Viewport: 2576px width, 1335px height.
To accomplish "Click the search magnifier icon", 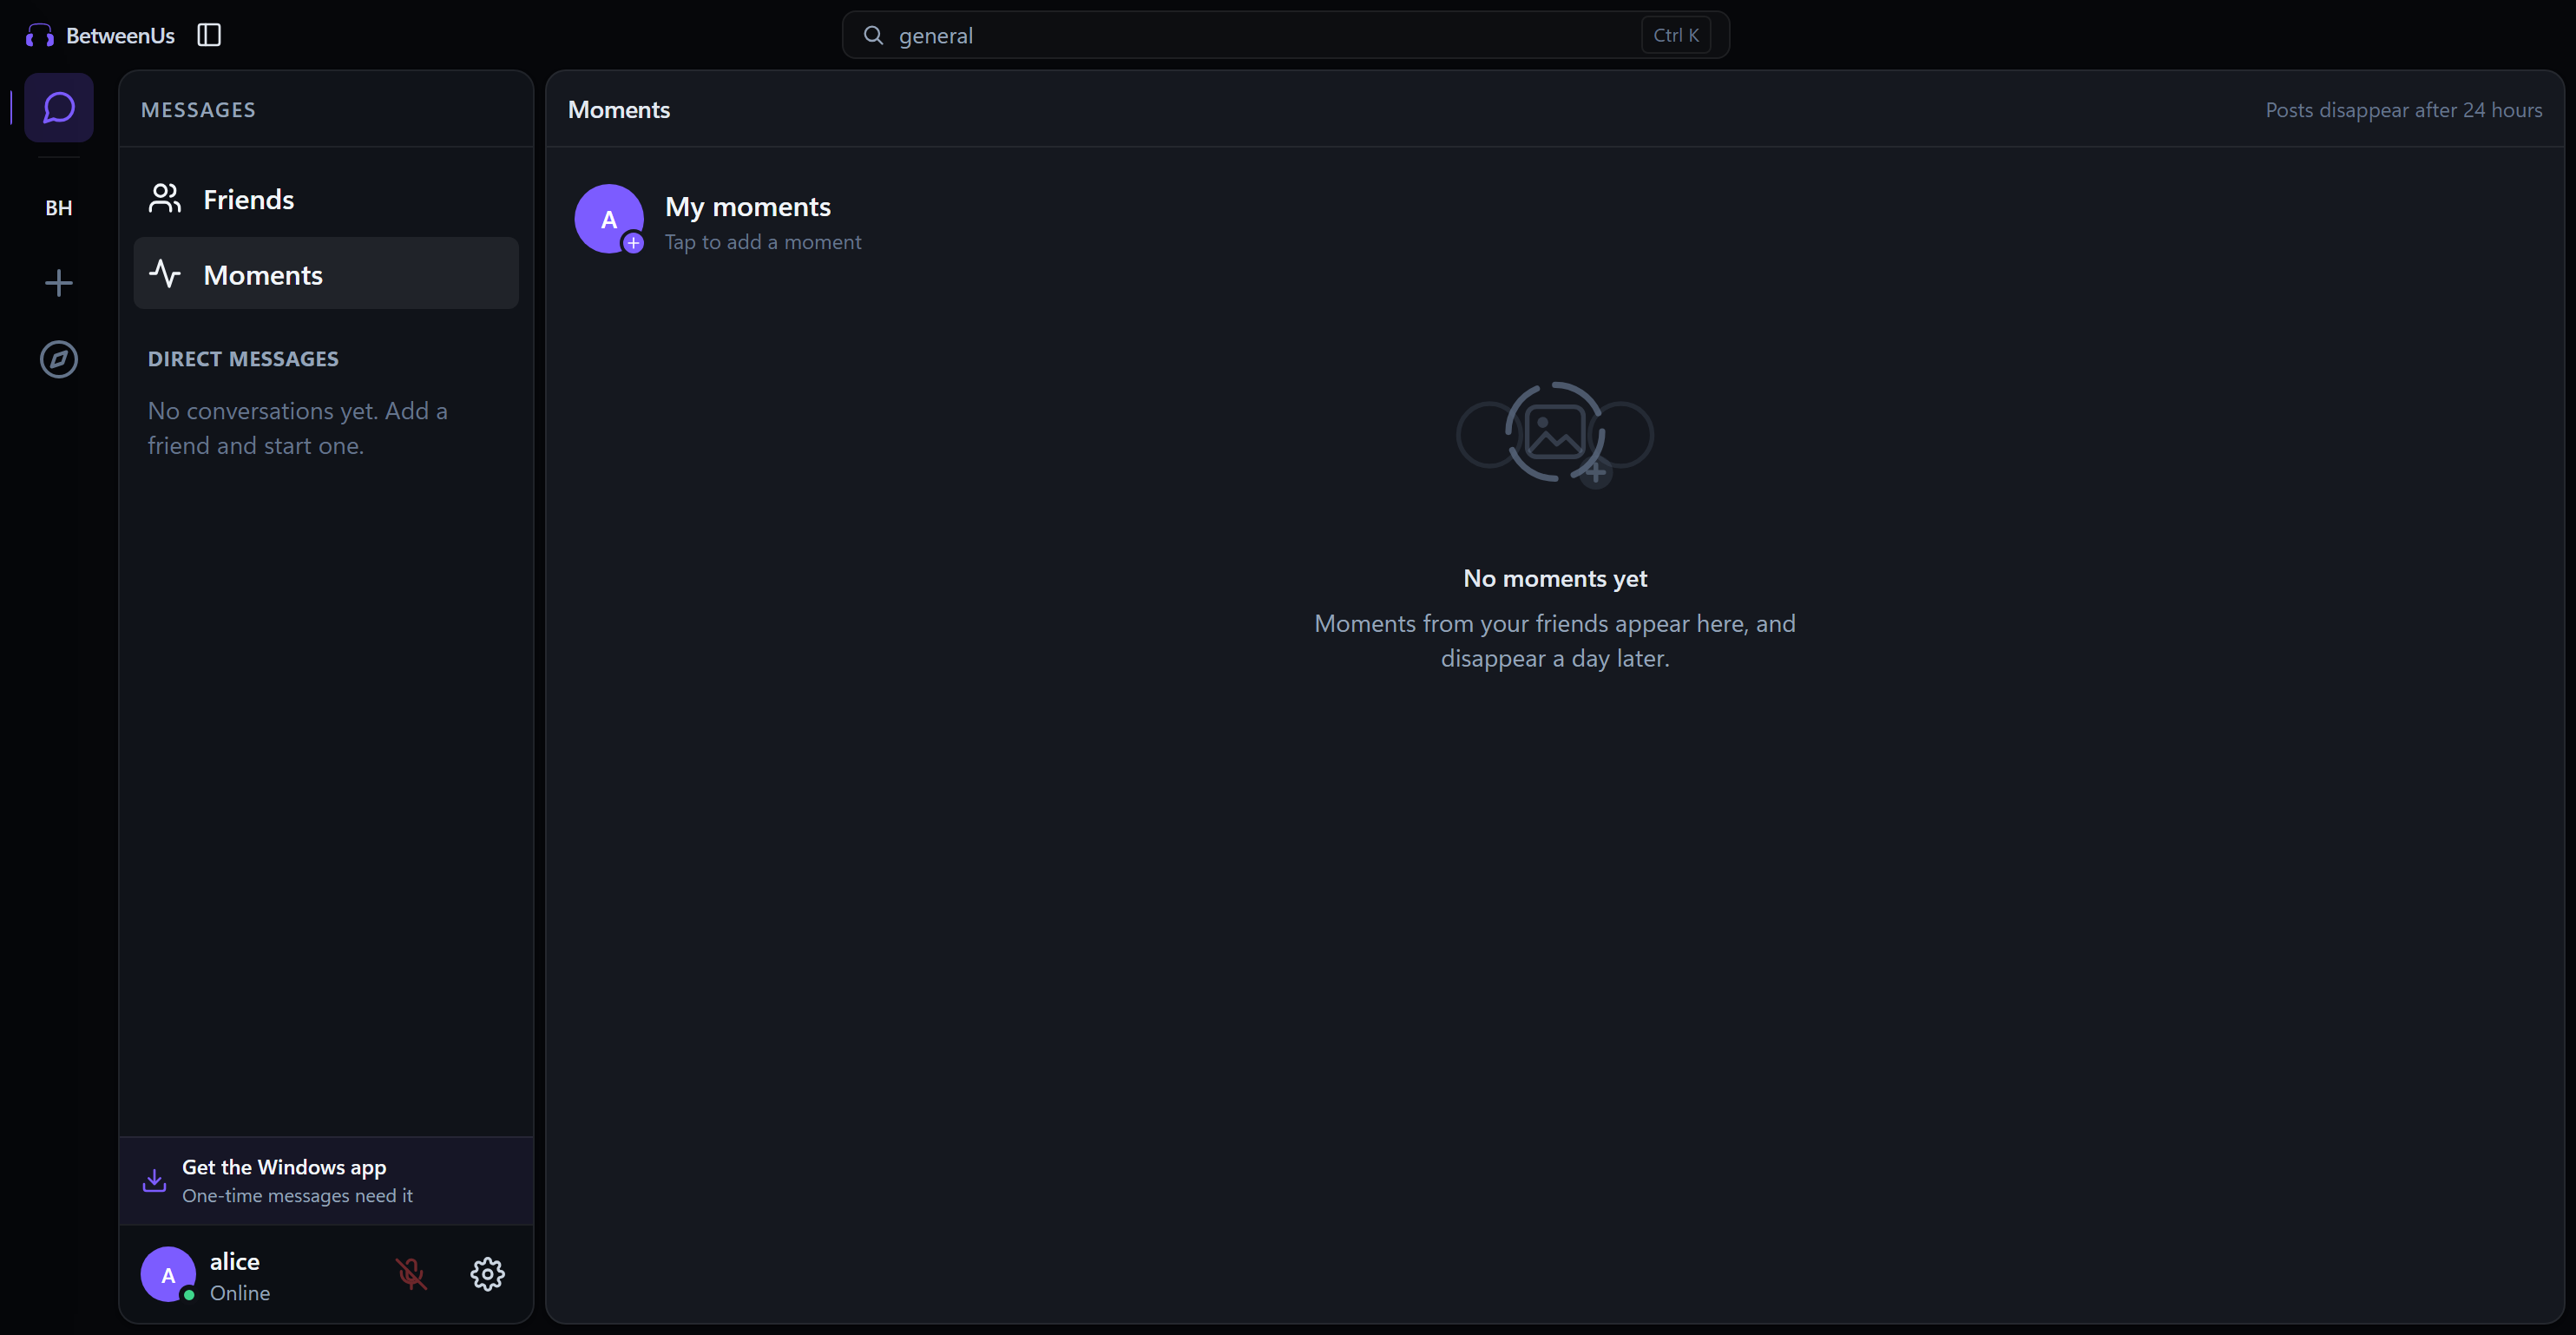I will point(873,35).
